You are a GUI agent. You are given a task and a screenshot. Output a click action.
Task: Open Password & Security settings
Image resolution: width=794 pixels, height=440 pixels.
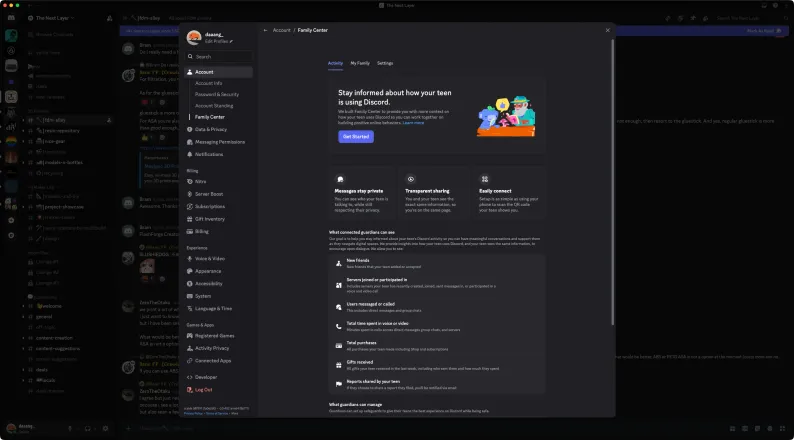pos(217,94)
